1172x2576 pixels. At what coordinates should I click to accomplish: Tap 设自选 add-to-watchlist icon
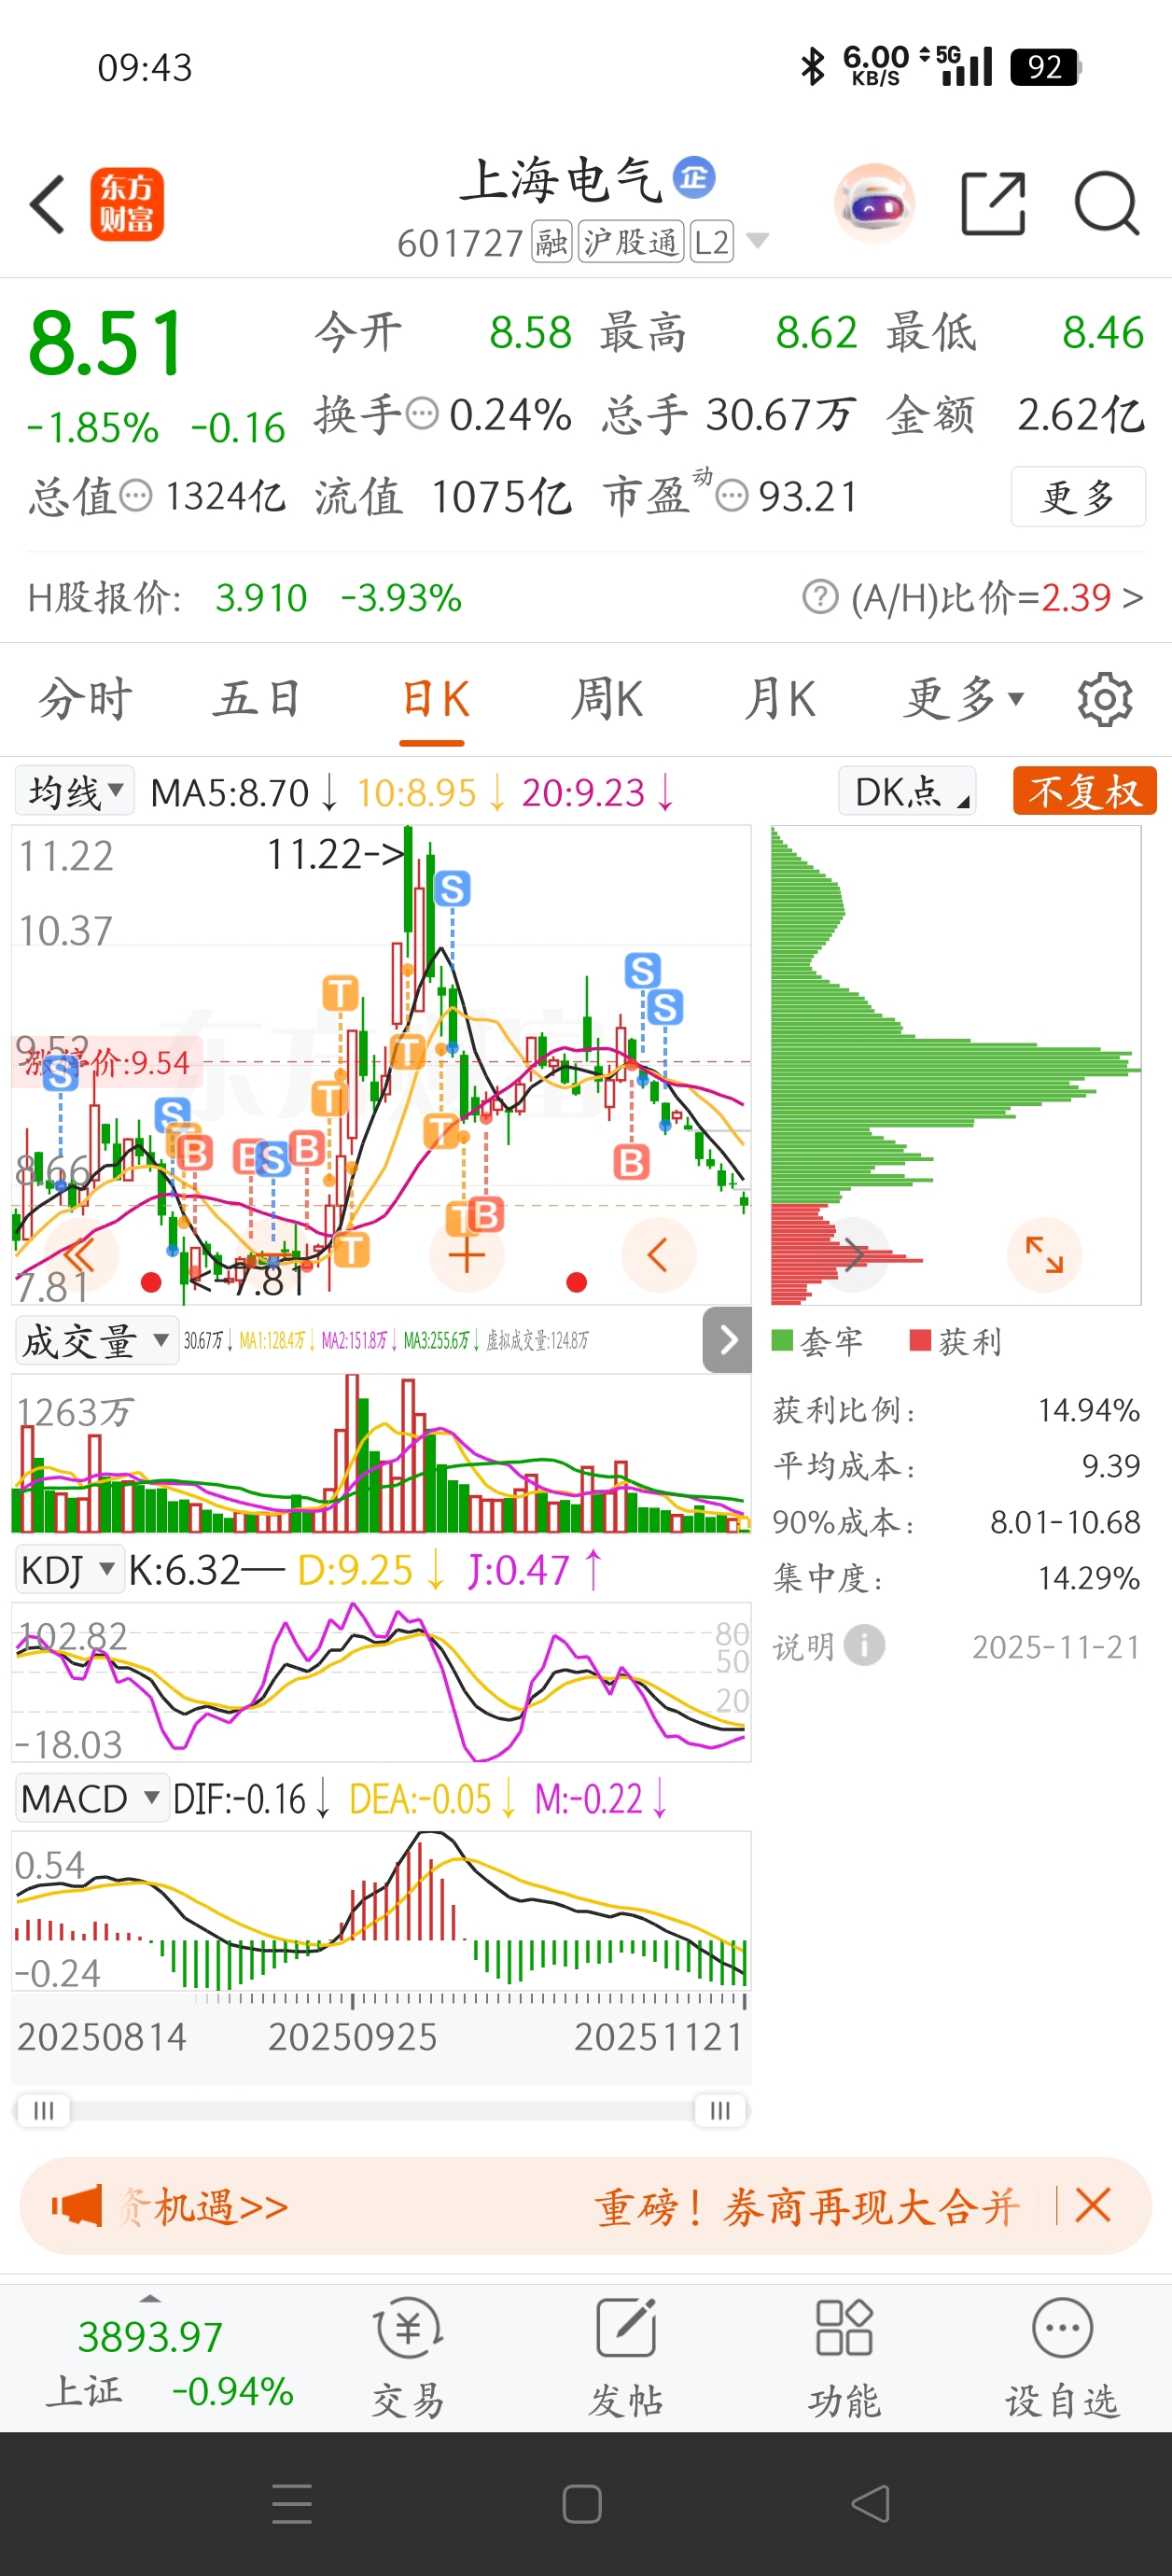pyautogui.click(x=1062, y=2358)
